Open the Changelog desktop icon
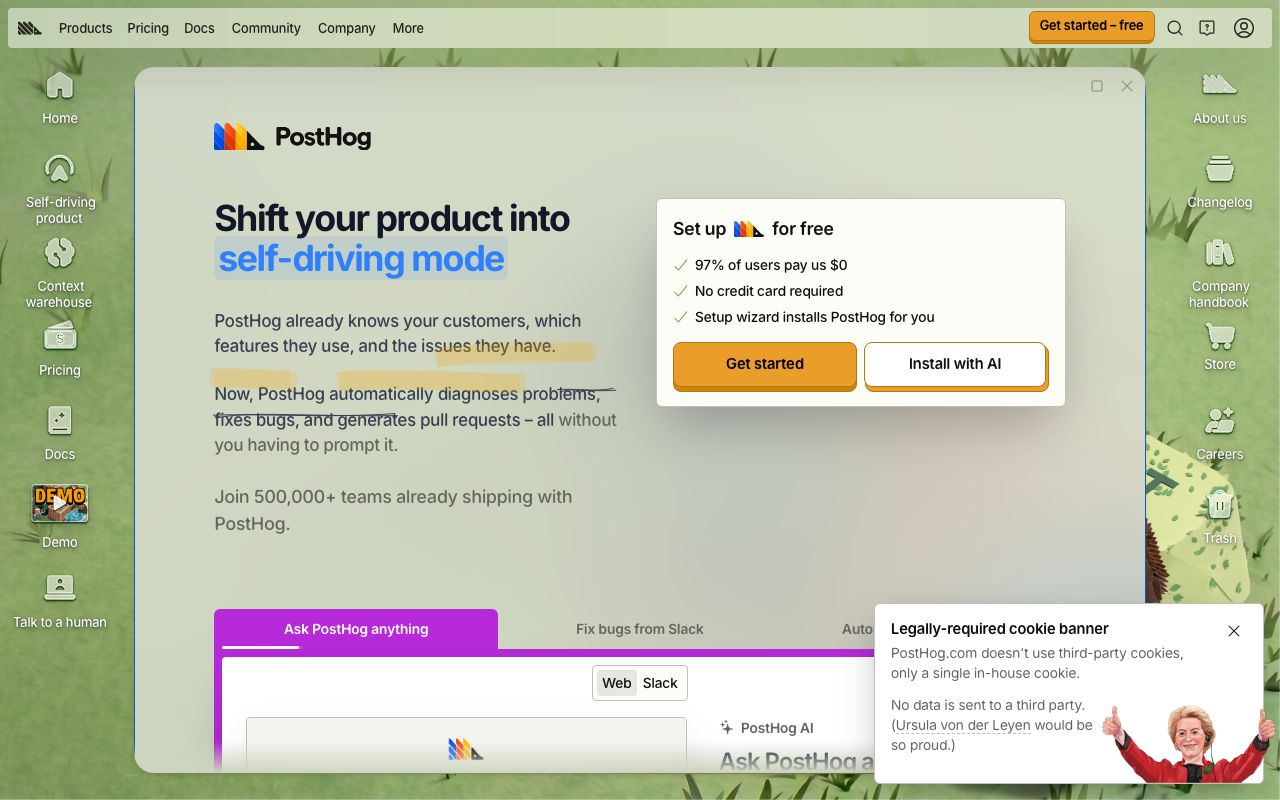 (1220, 181)
